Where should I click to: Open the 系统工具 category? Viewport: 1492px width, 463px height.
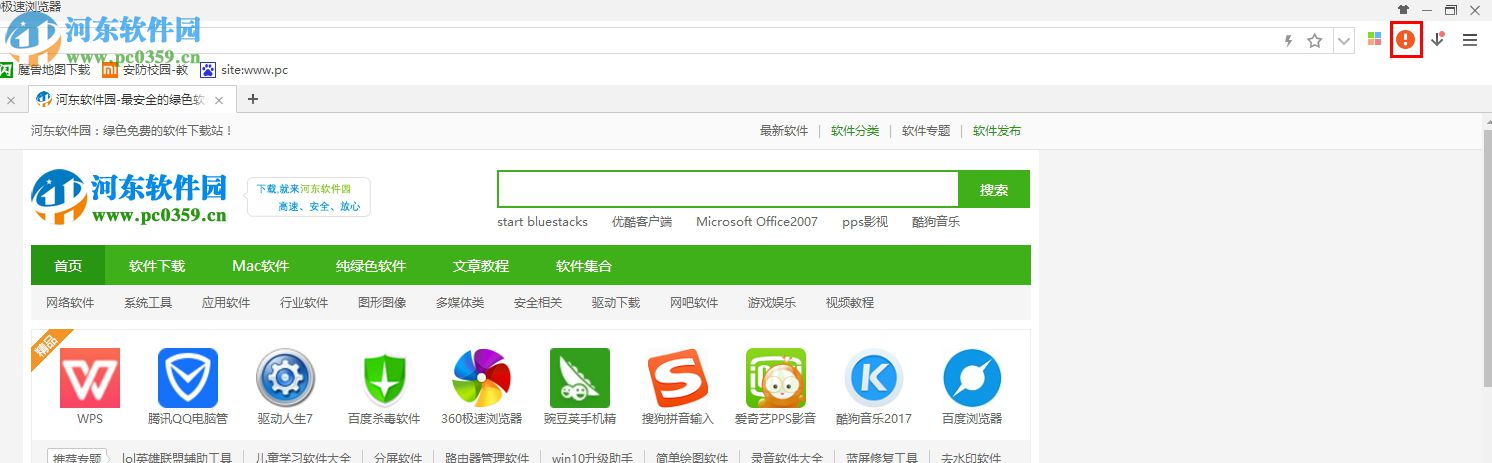coord(148,303)
